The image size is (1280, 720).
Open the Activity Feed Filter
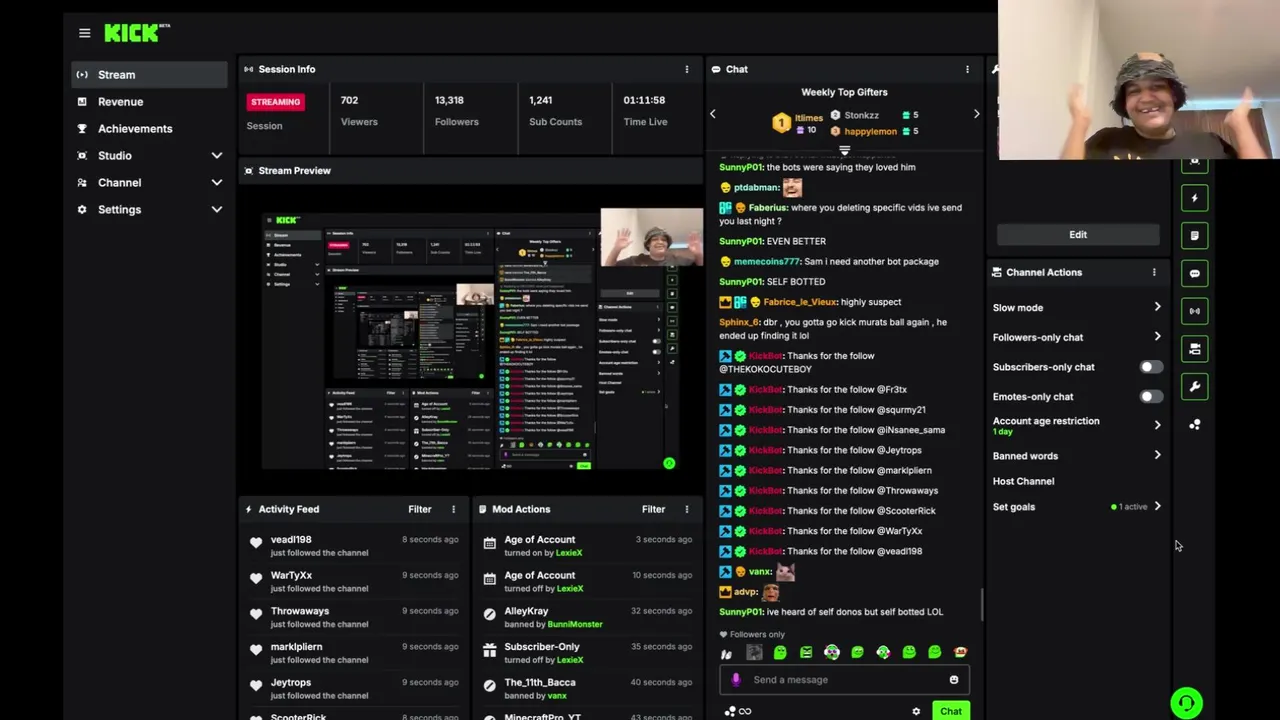click(x=419, y=509)
